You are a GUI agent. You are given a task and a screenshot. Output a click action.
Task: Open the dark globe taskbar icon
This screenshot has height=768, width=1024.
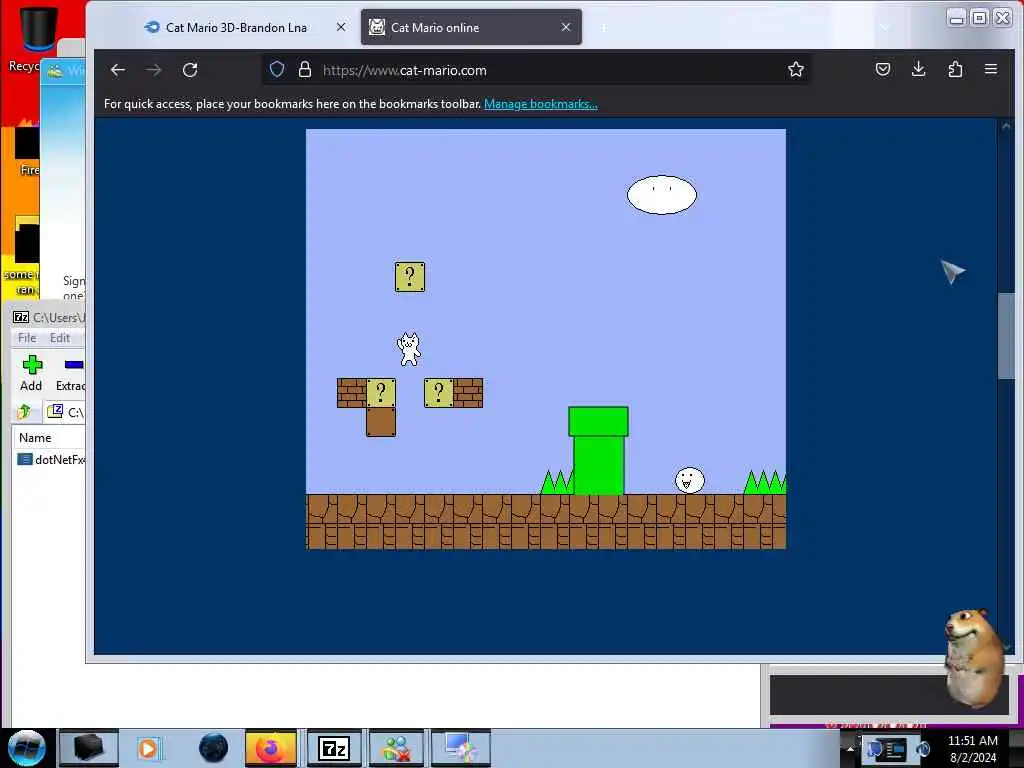(x=213, y=748)
